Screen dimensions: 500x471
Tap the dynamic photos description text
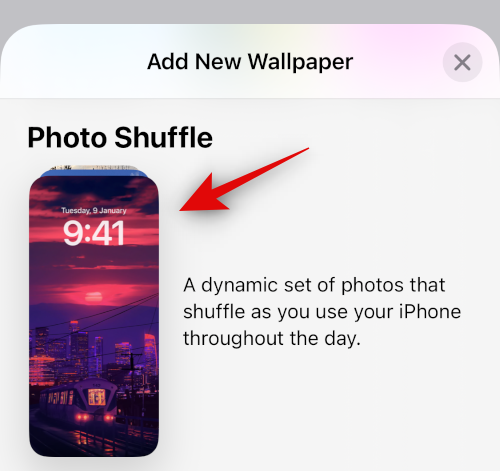click(x=322, y=311)
